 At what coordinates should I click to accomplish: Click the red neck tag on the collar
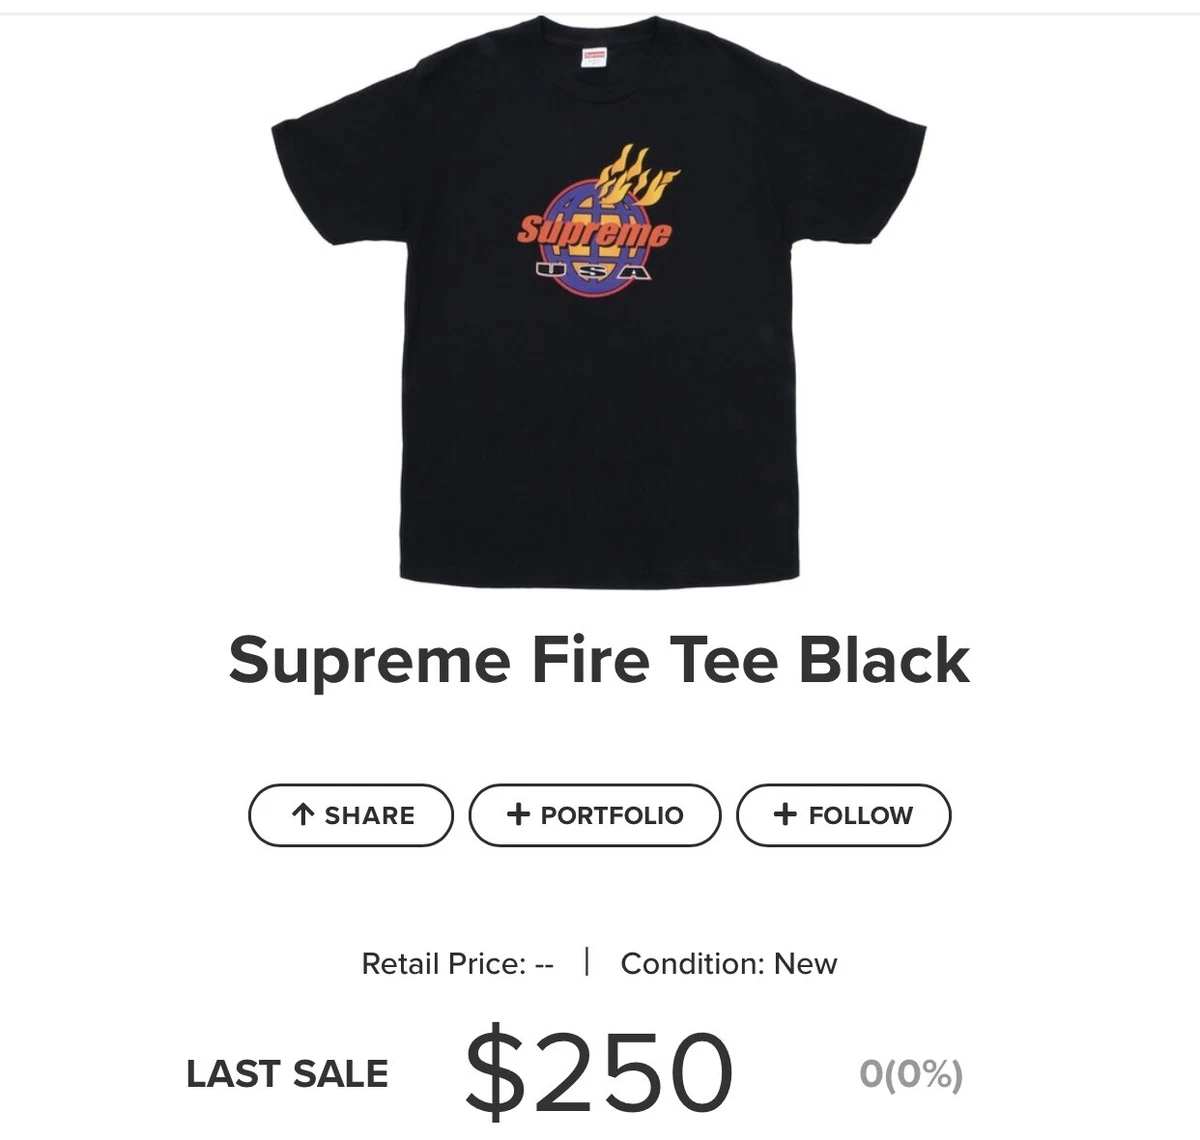tap(596, 53)
